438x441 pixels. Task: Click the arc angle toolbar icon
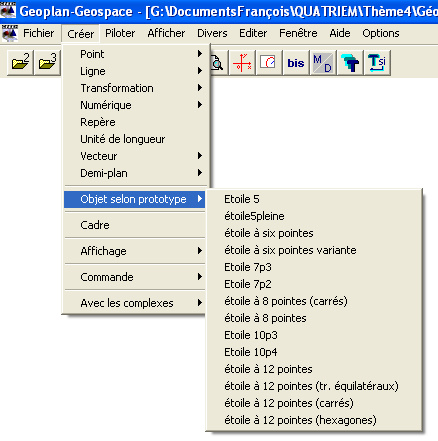tap(269, 62)
